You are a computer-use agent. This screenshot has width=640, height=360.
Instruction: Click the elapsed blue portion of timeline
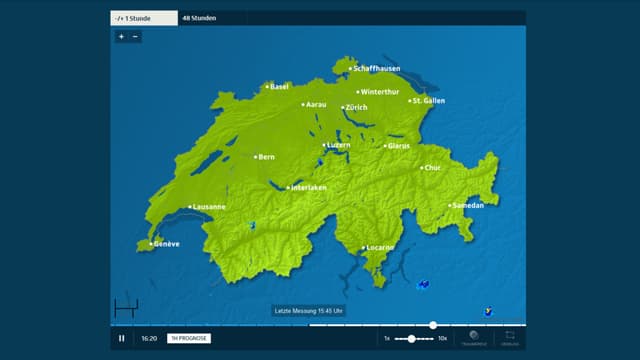click(x=210, y=325)
